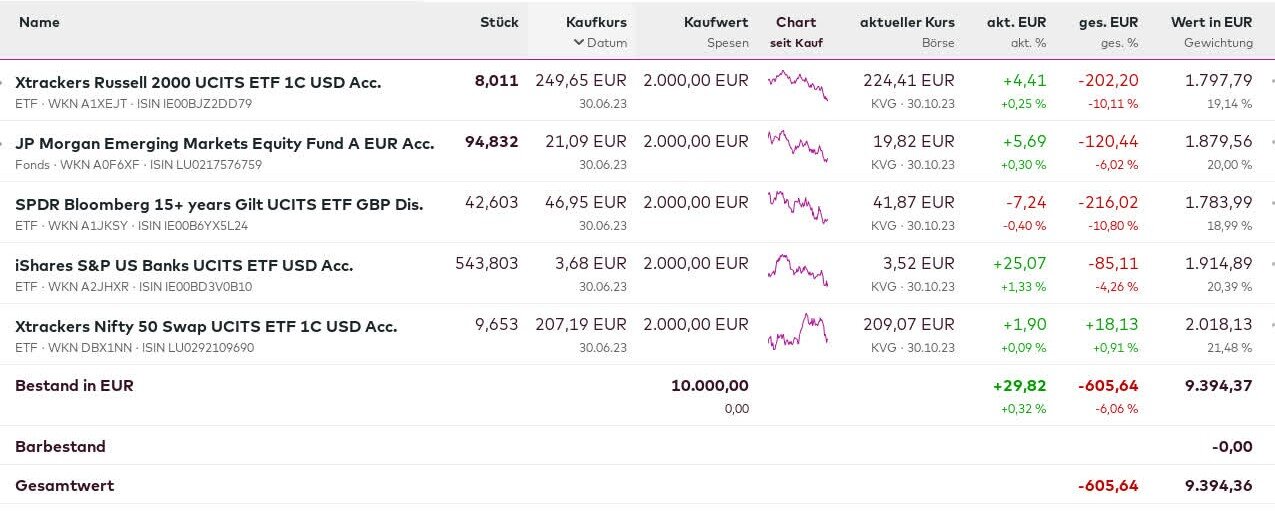Click the Datum sort chevron arrow

coord(578,43)
